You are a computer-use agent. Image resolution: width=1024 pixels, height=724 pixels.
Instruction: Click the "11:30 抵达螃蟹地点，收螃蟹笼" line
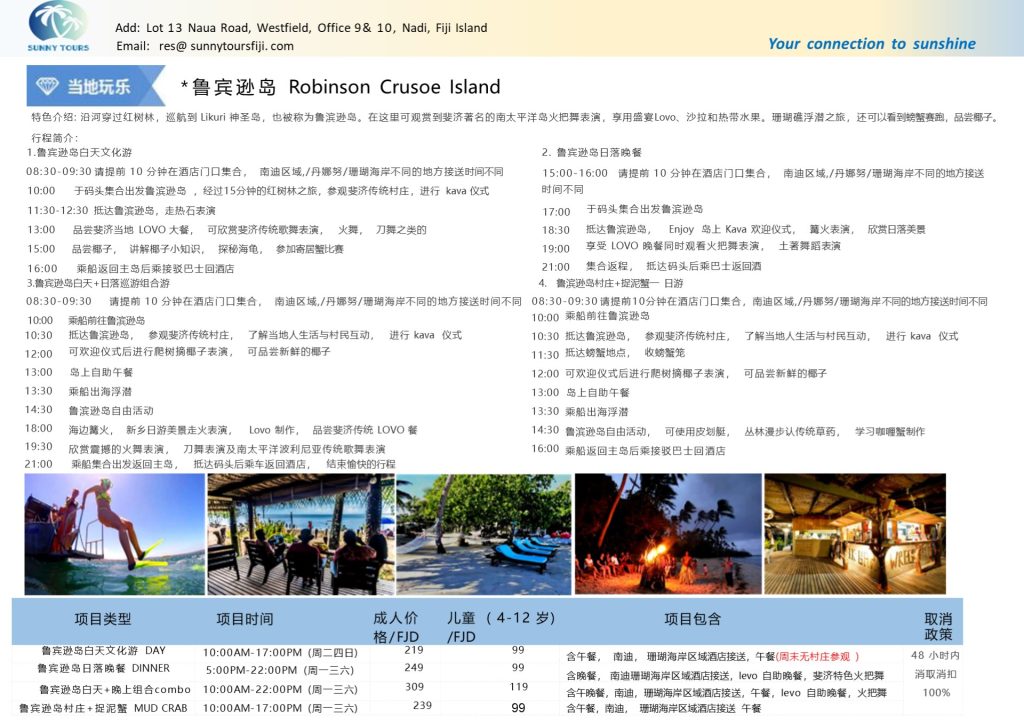(x=608, y=353)
